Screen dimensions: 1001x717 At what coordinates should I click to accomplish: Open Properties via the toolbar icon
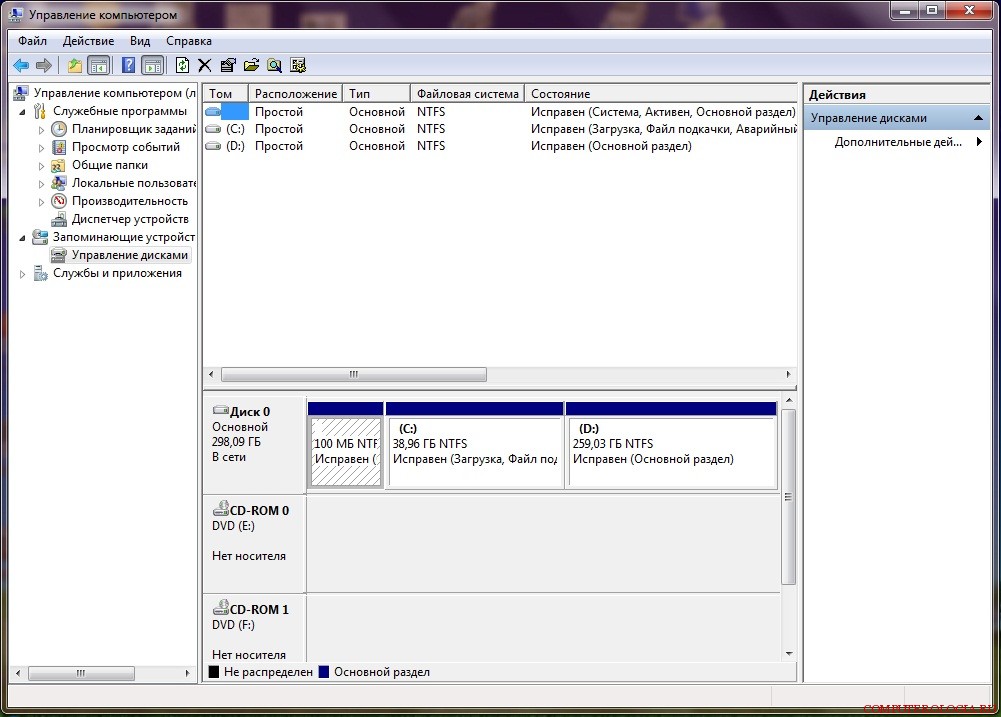point(228,66)
